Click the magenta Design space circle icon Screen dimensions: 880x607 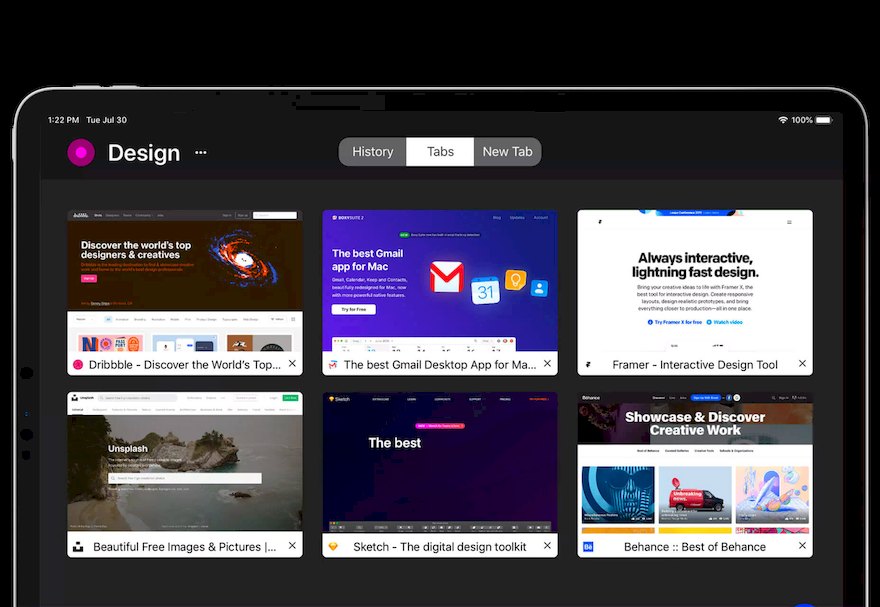pyautogui.click(x=81, y=153)
